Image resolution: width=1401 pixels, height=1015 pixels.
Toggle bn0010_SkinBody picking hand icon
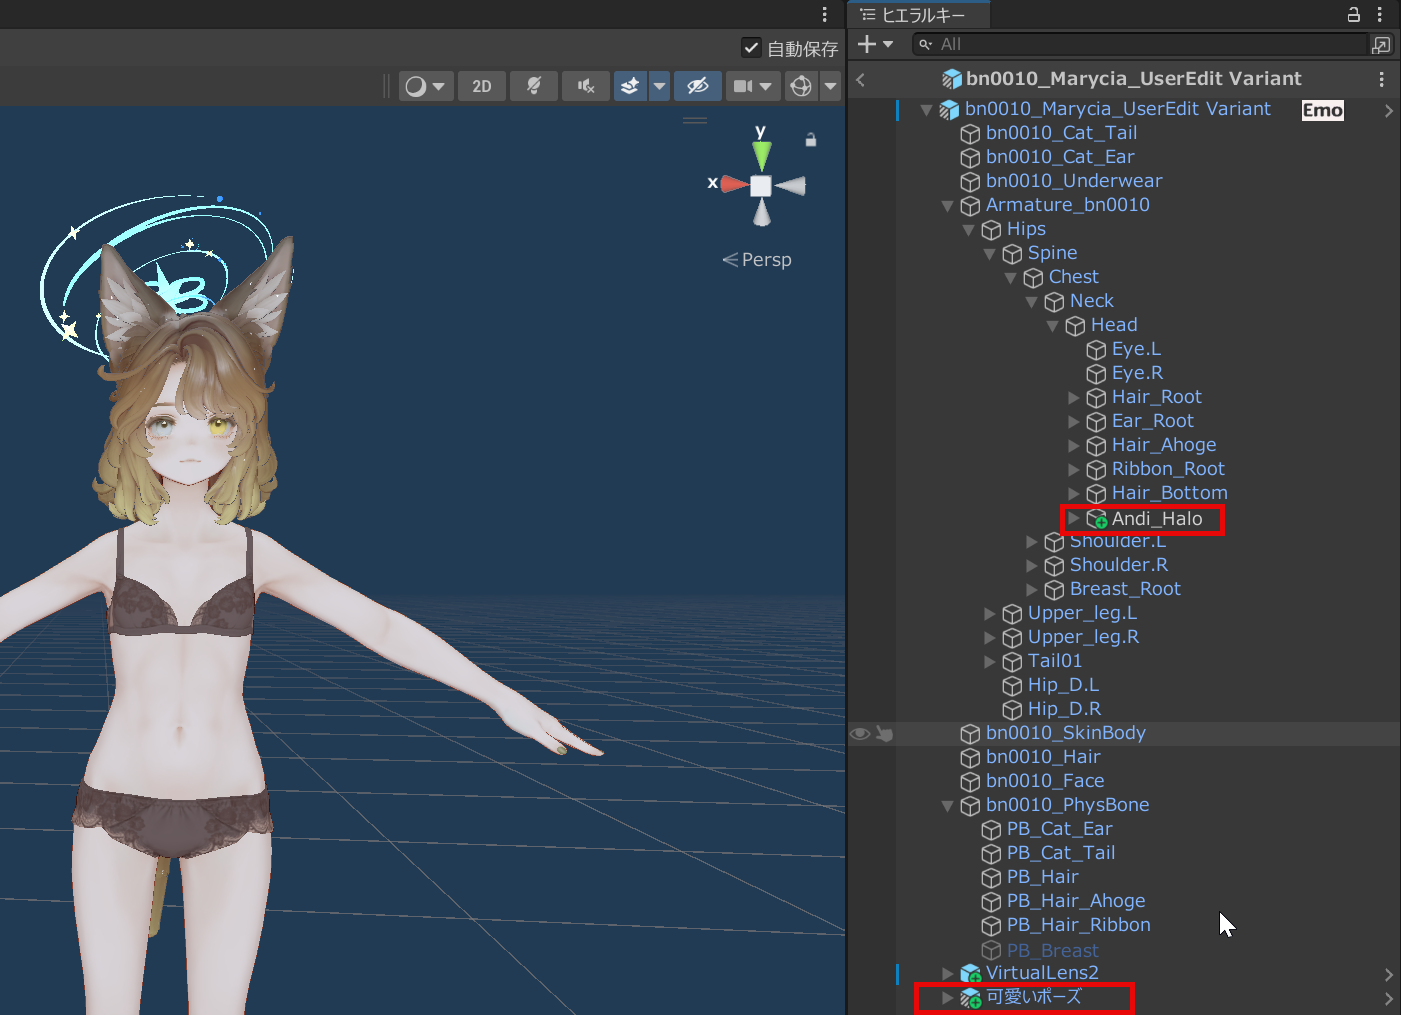[884, 734]
